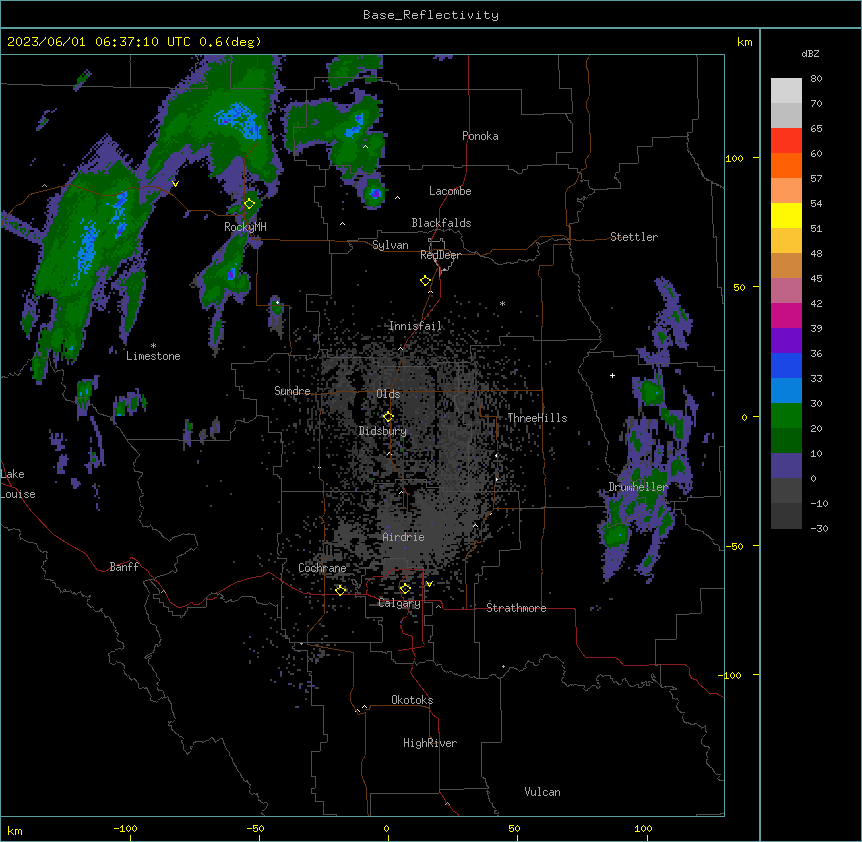
Task: Select the RedDeer city label
Action: click(440, 255)
